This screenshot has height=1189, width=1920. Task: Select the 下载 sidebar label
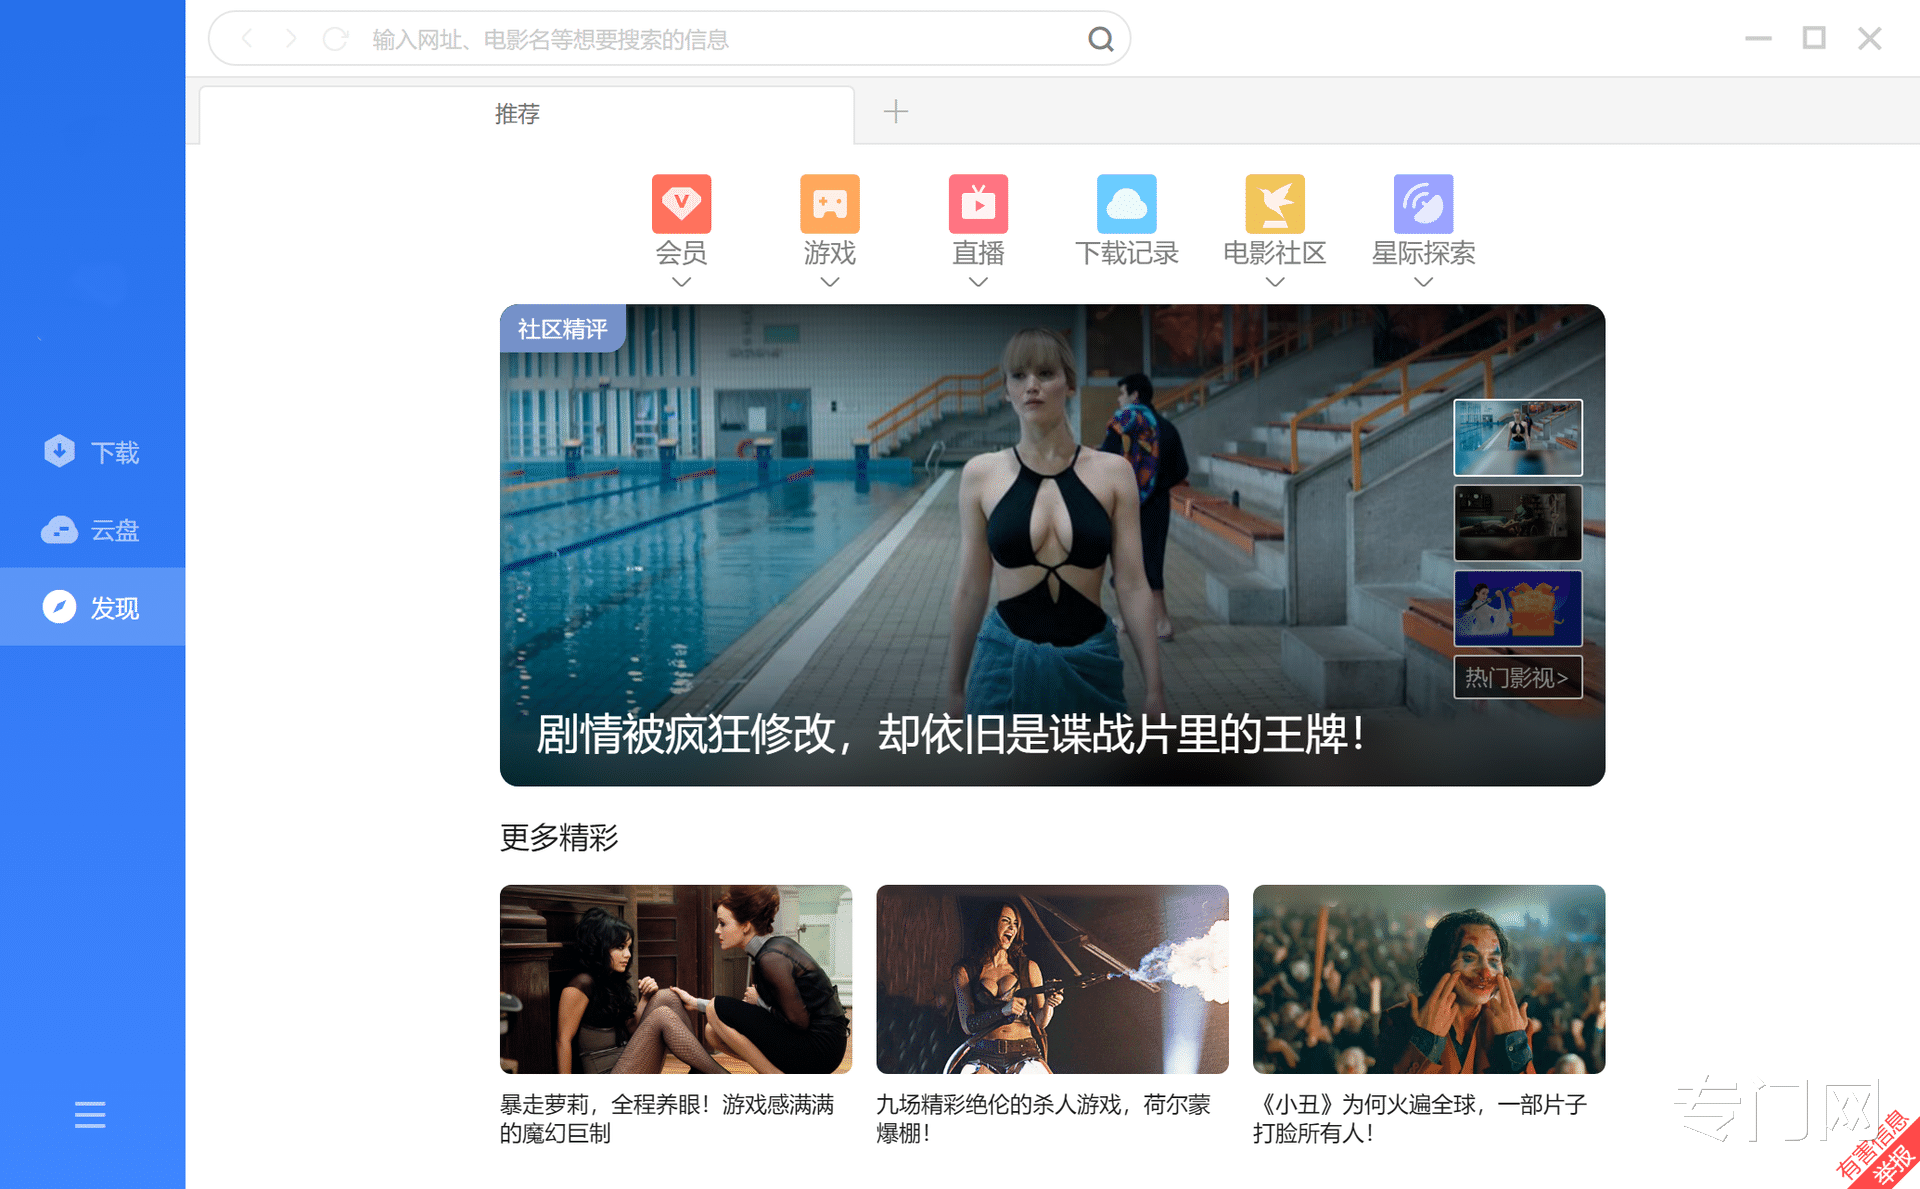pyautogui.click(x=115, y=453)
